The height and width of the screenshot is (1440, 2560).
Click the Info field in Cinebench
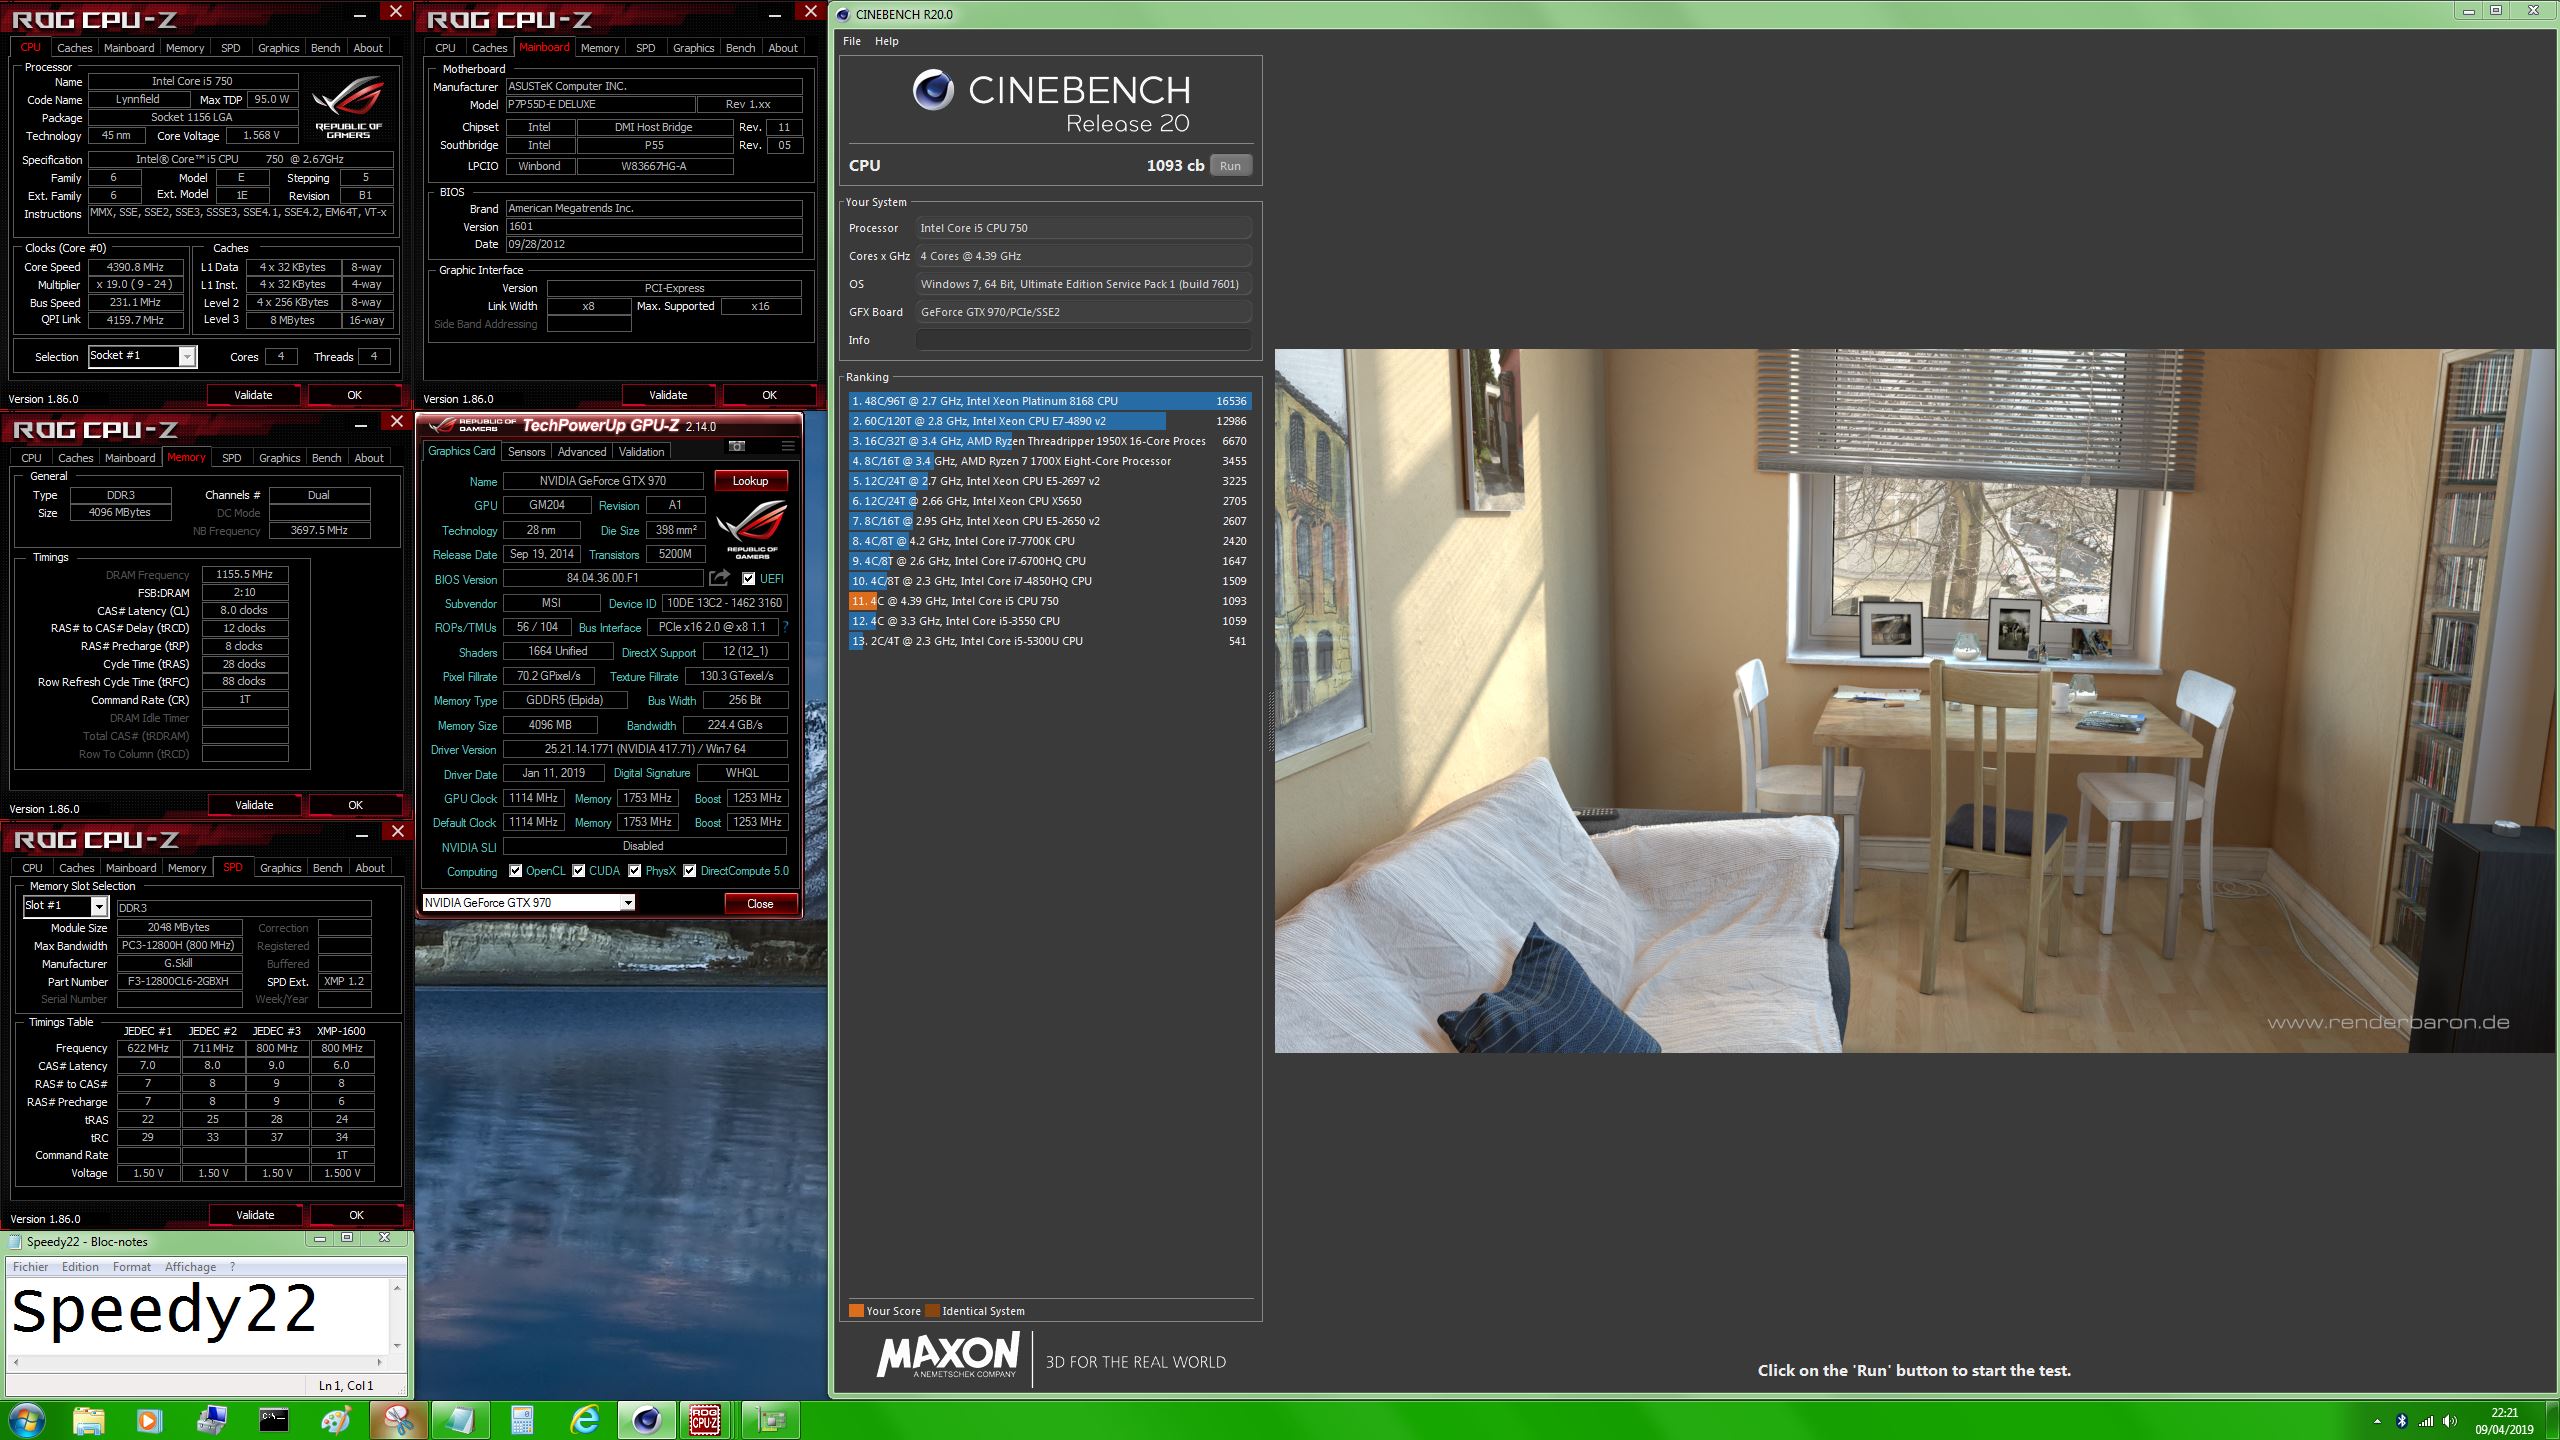[x=1083, y=340]
